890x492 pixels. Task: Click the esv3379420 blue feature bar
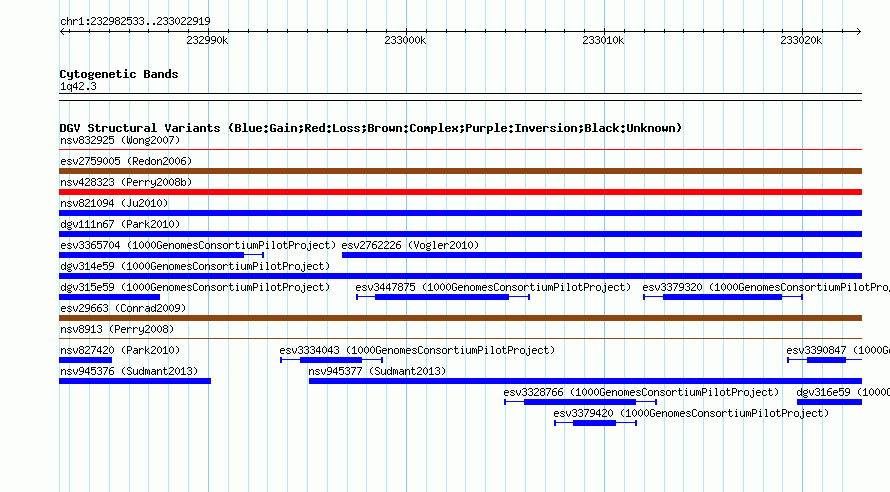[594, 423]
